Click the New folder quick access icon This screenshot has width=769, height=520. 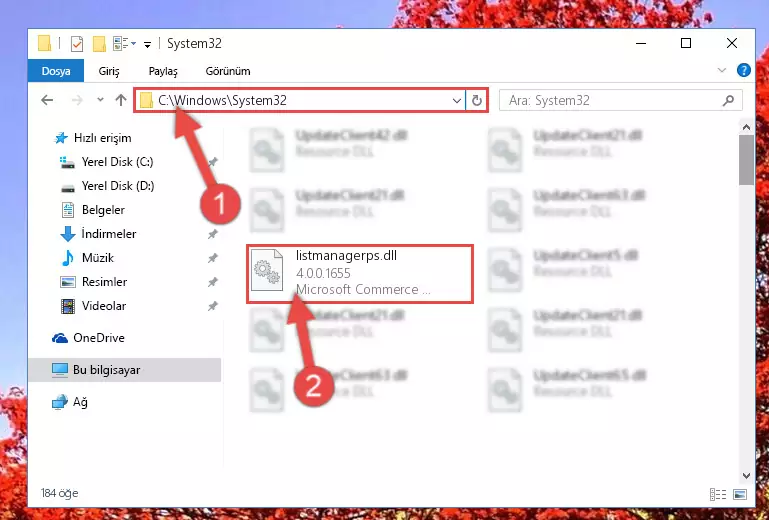click(x=99, y=44)
